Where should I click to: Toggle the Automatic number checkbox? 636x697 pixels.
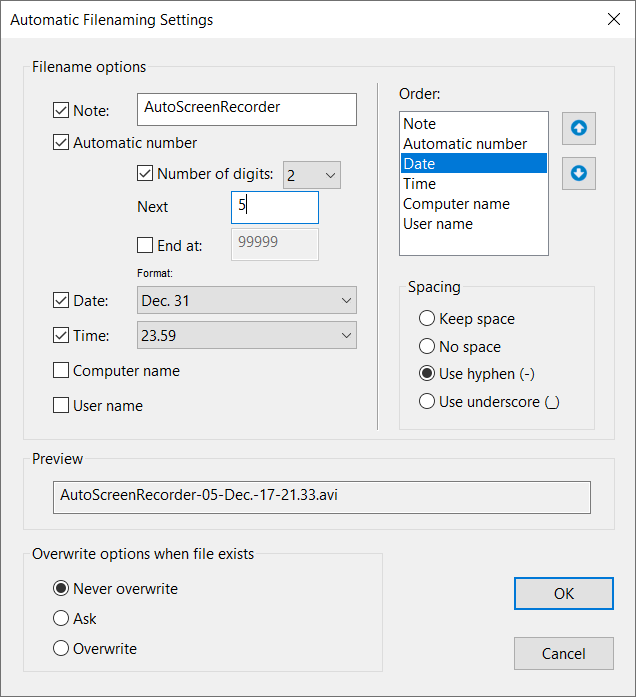pos(62,143)
